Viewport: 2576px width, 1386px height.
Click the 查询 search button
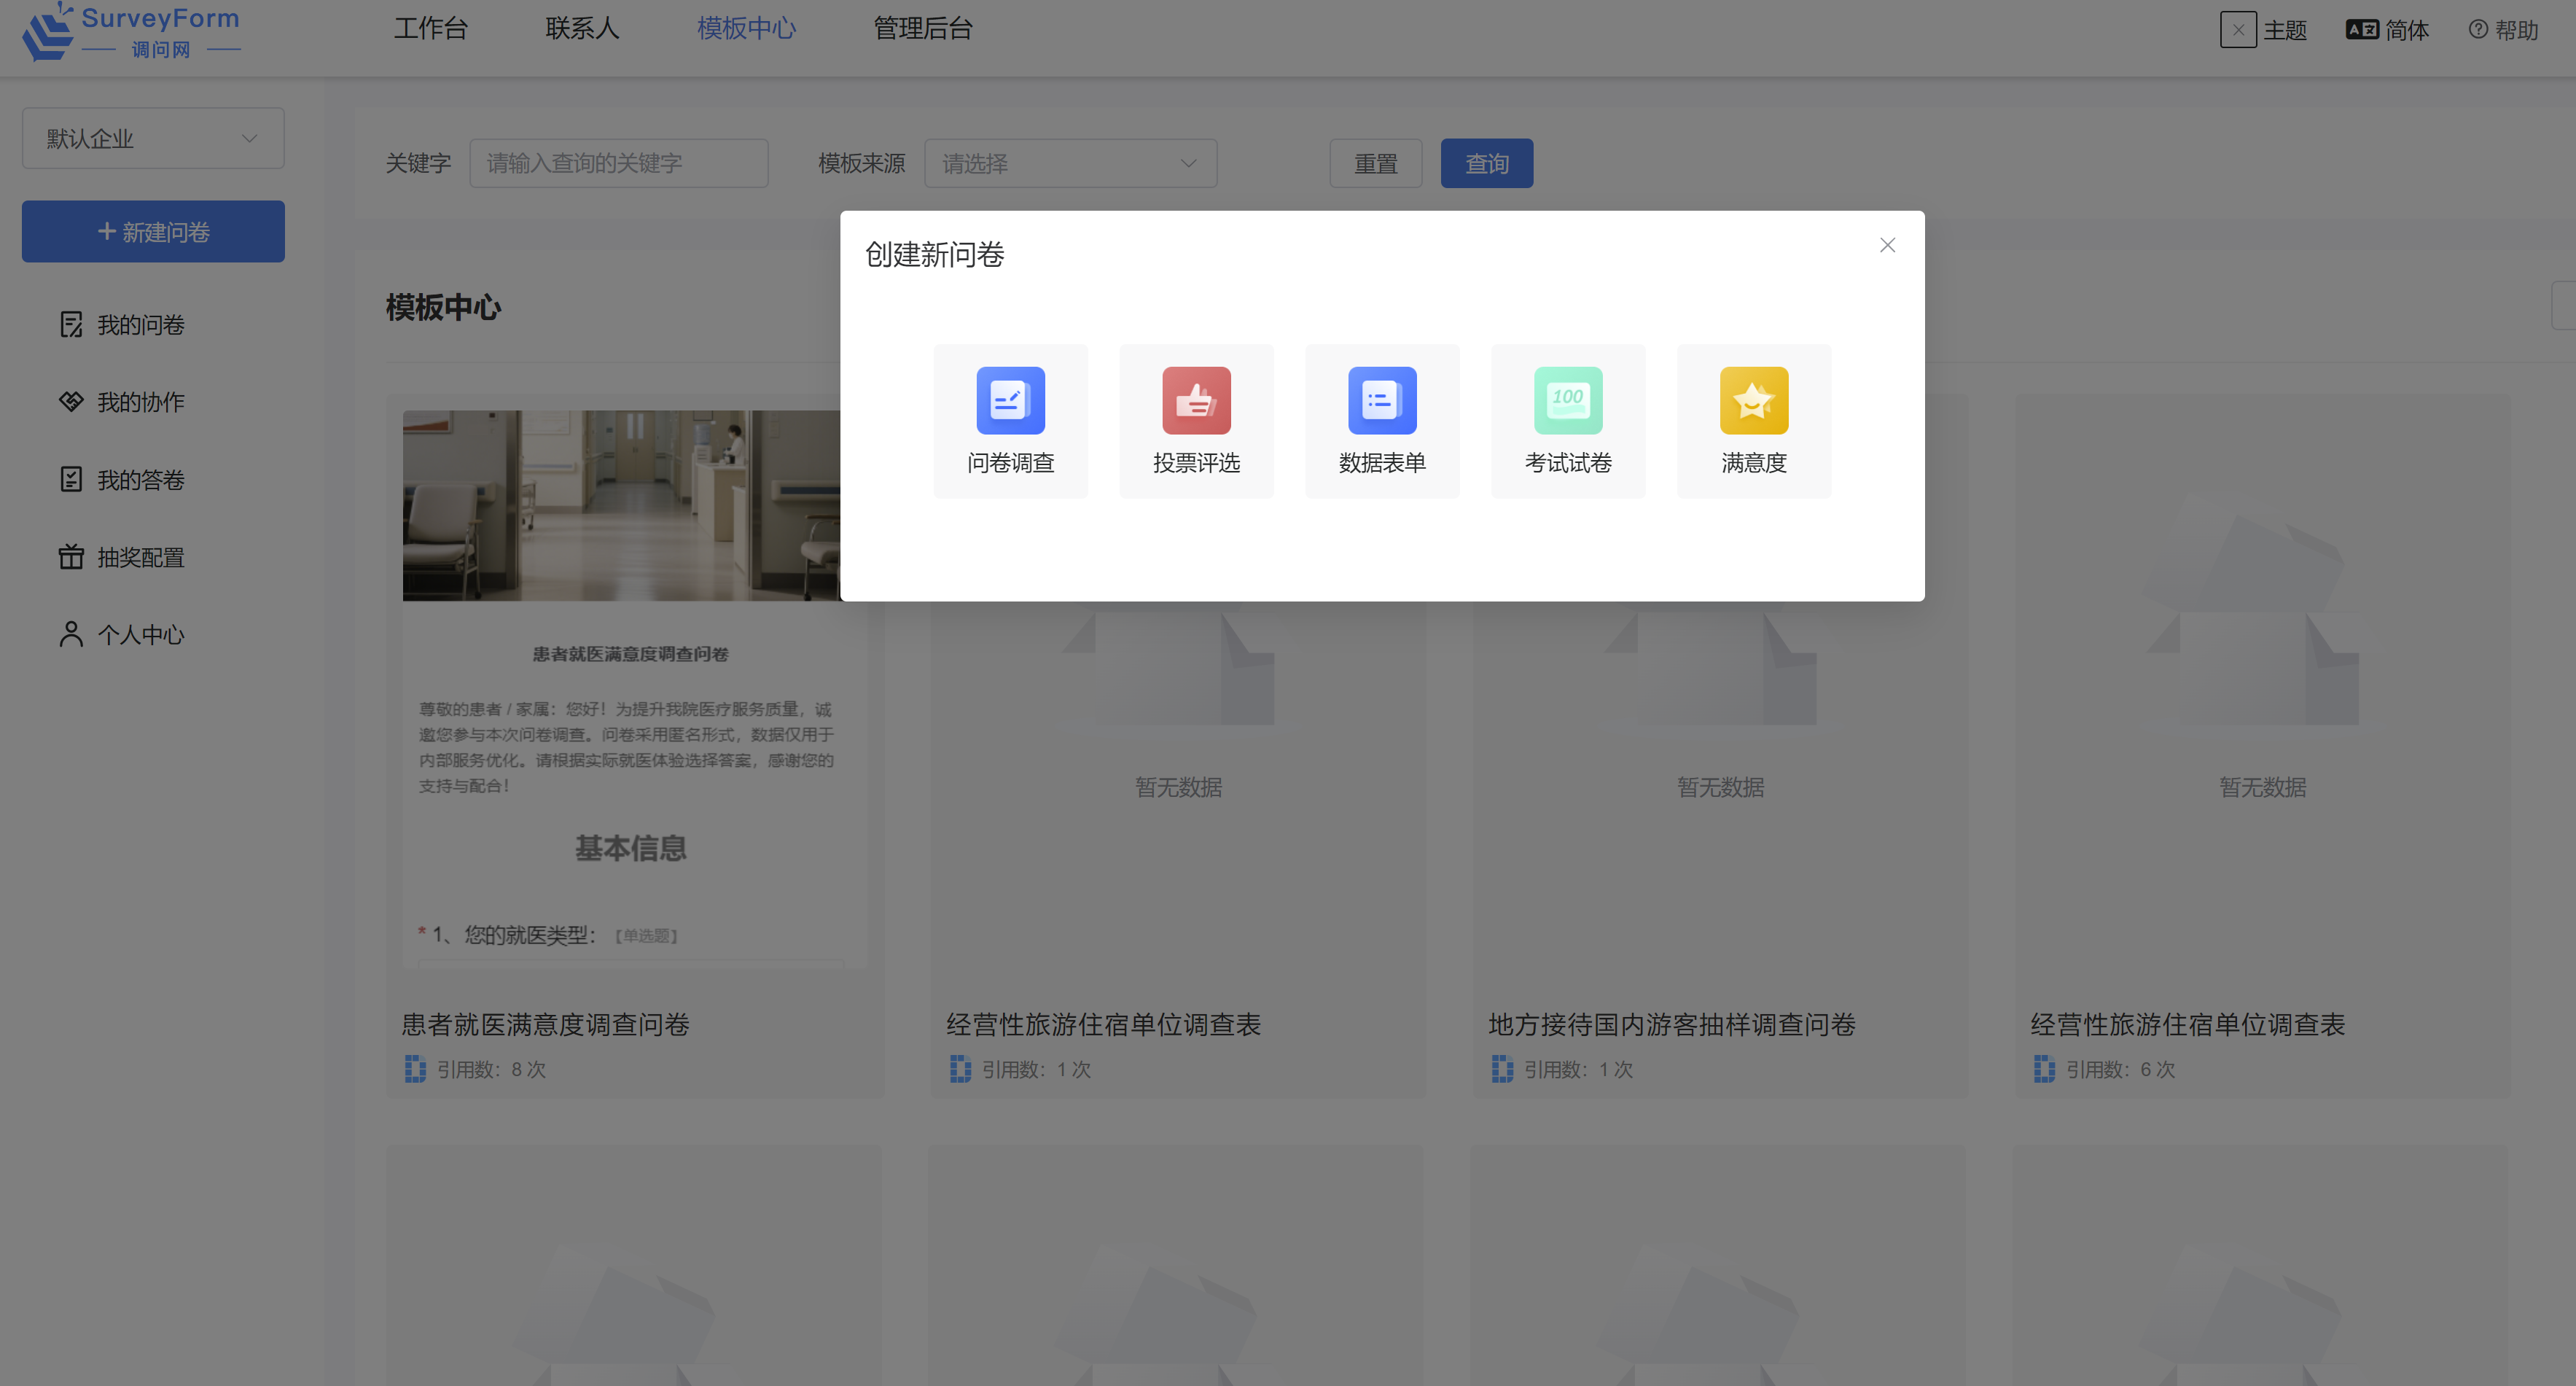(x=1486, y=163)
